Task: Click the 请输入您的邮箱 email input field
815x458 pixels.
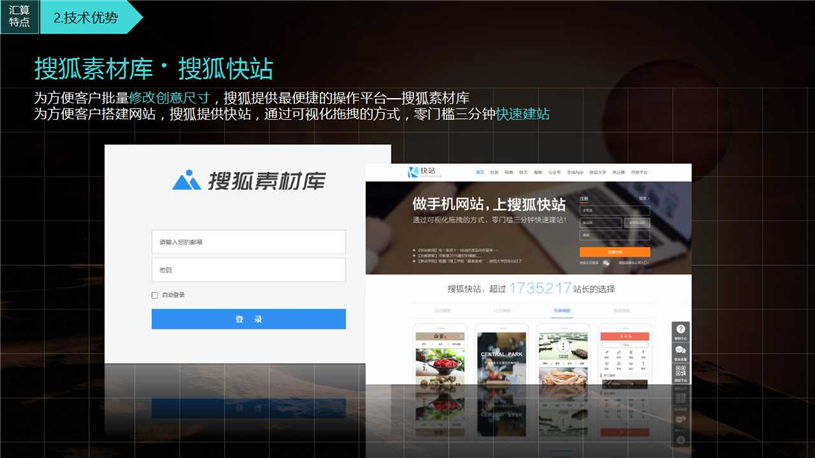Action: 248,242
